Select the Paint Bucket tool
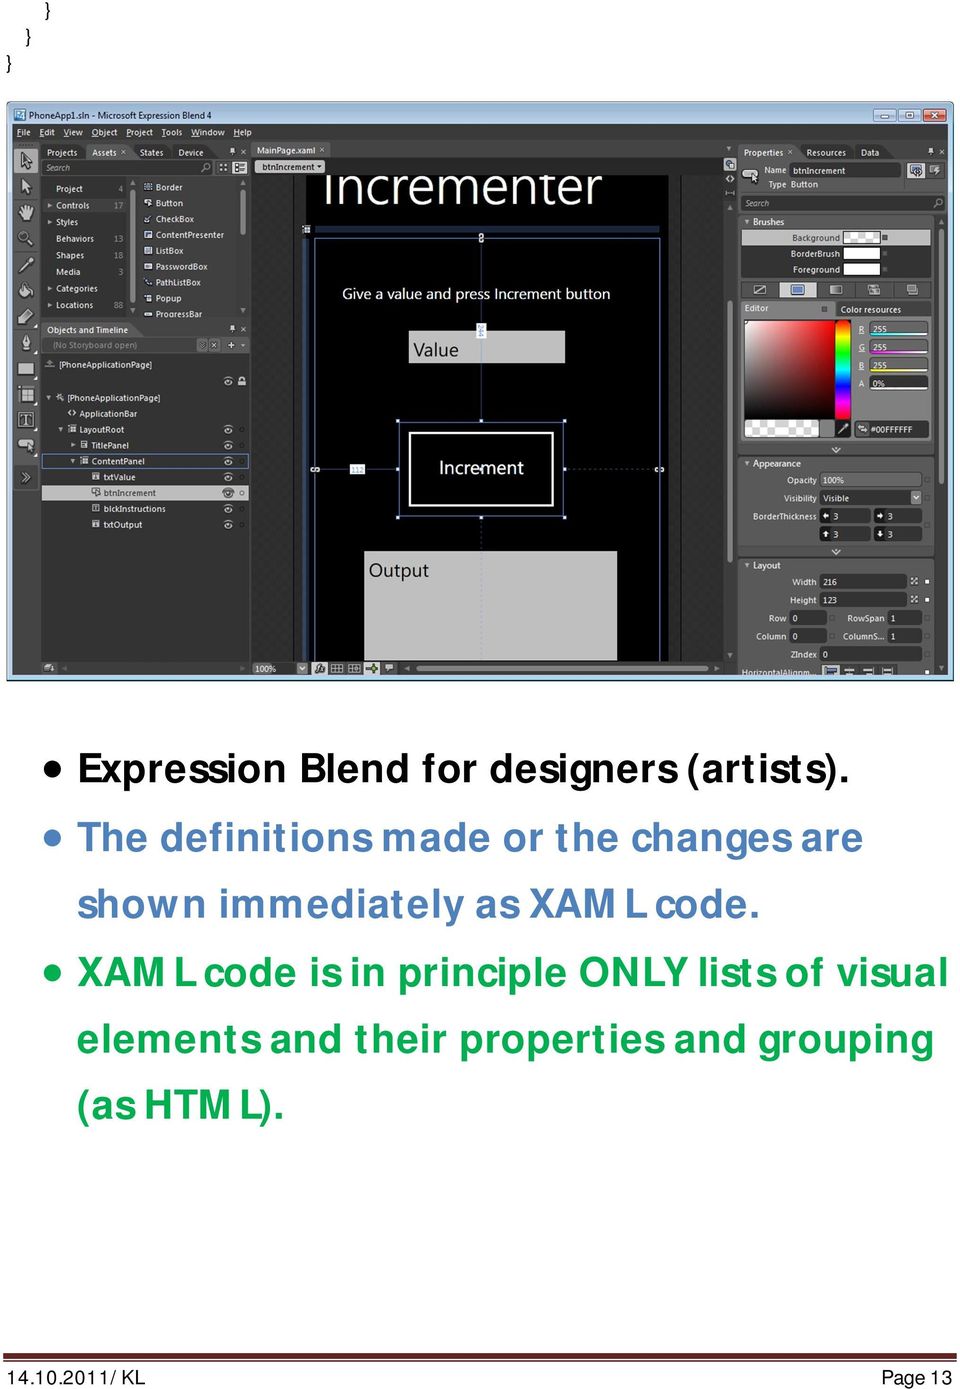This screenshot has width=960, height=1389. (x=26, y=290)
